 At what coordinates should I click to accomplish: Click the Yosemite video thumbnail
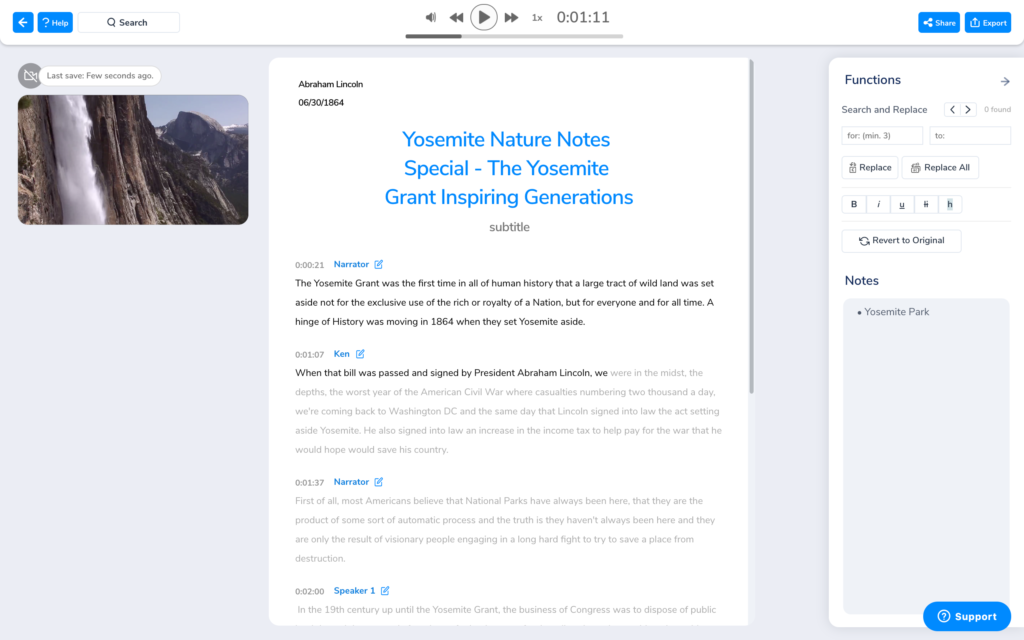point(132,160)
